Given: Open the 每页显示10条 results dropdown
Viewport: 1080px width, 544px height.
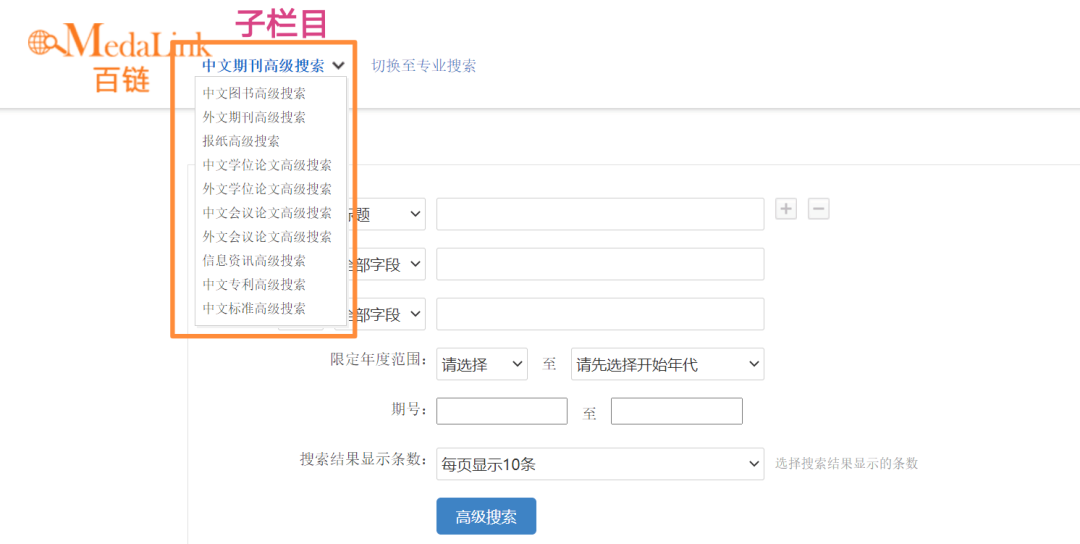Looking at the screenshot, I should tap(600, 464).
